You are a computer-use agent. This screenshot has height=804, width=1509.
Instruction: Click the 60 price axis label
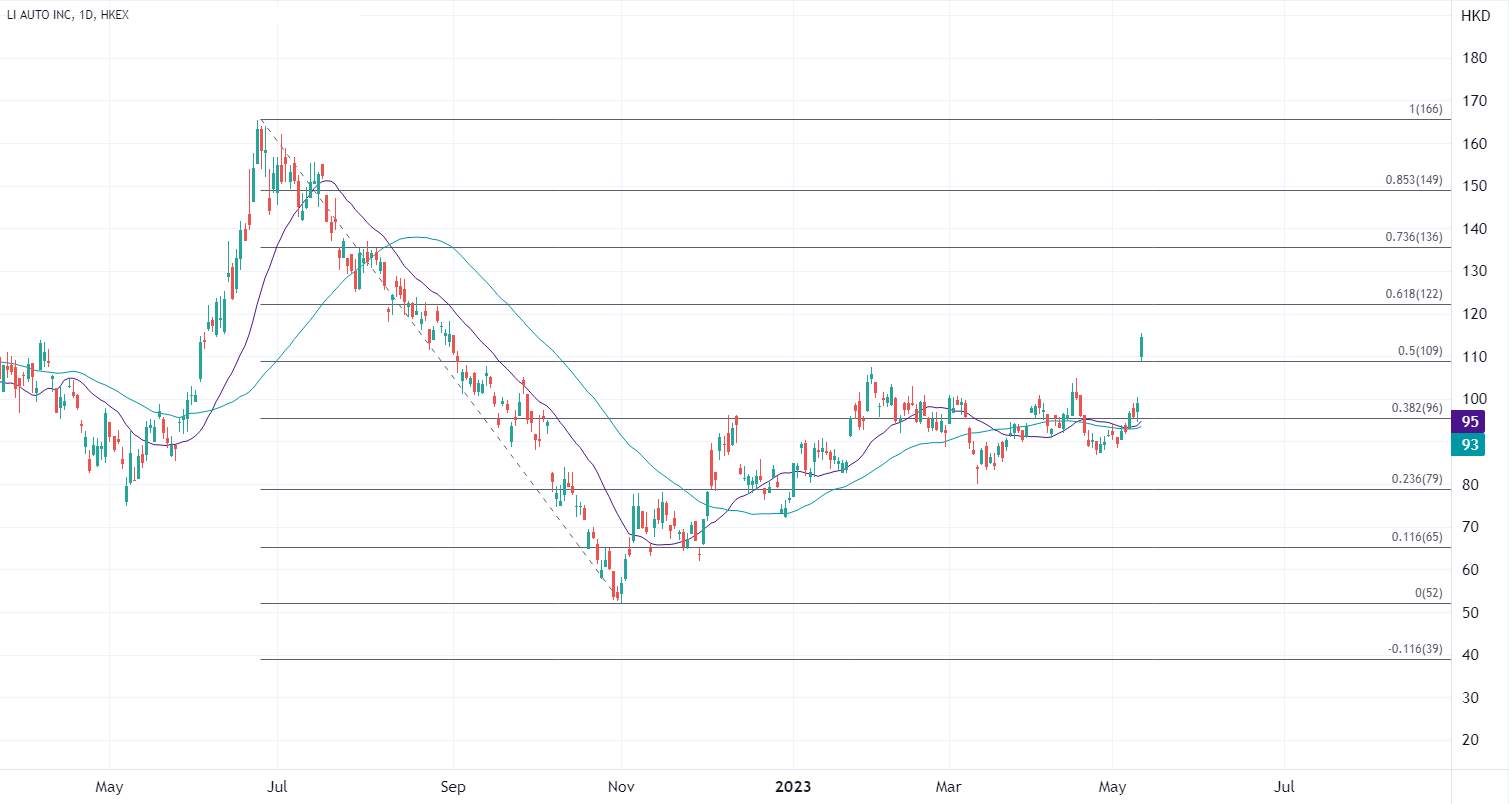pyautogui.click(x=1470, y=570)
